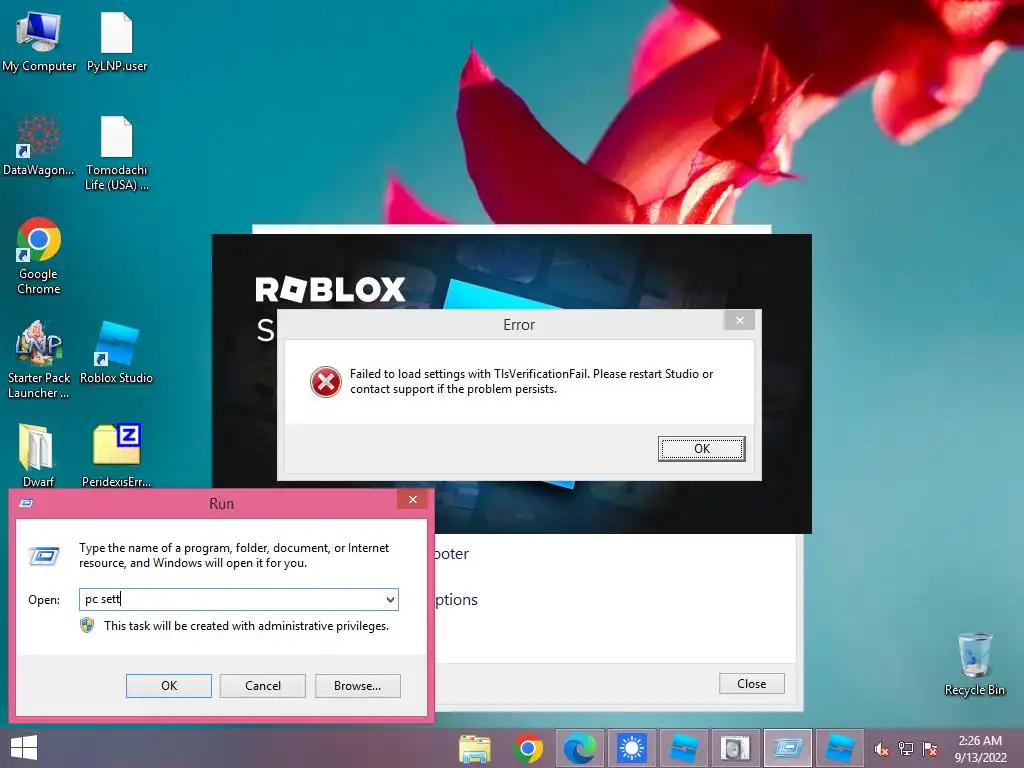Click Browse... in the Run dialog

357,686
